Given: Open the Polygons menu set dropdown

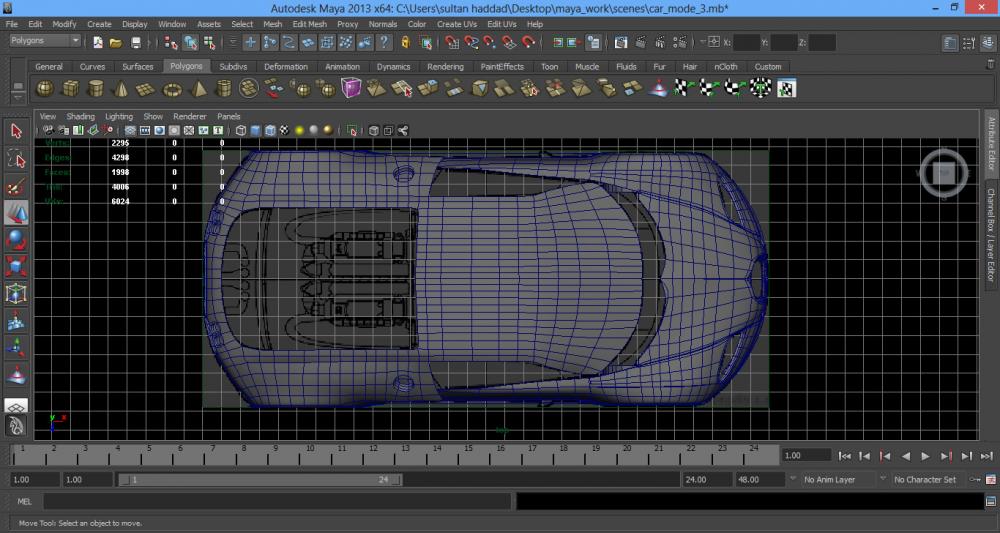Looking at the screenshot, I should tap(45, 41).
